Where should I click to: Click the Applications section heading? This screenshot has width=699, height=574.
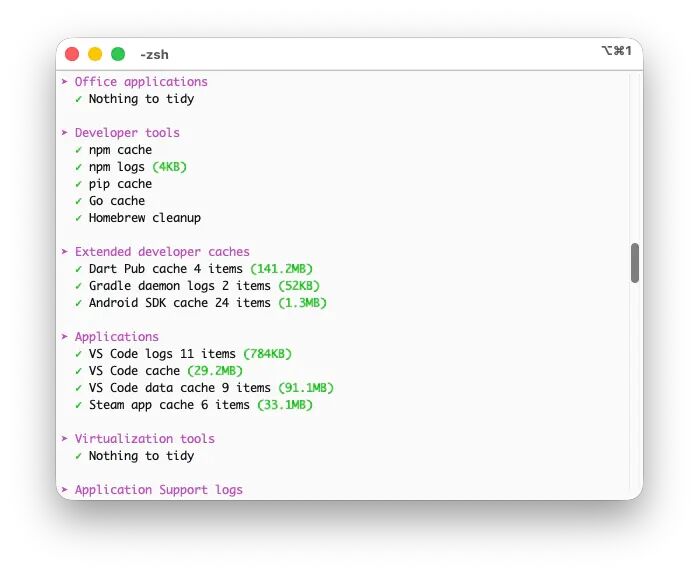coord(117,337)
